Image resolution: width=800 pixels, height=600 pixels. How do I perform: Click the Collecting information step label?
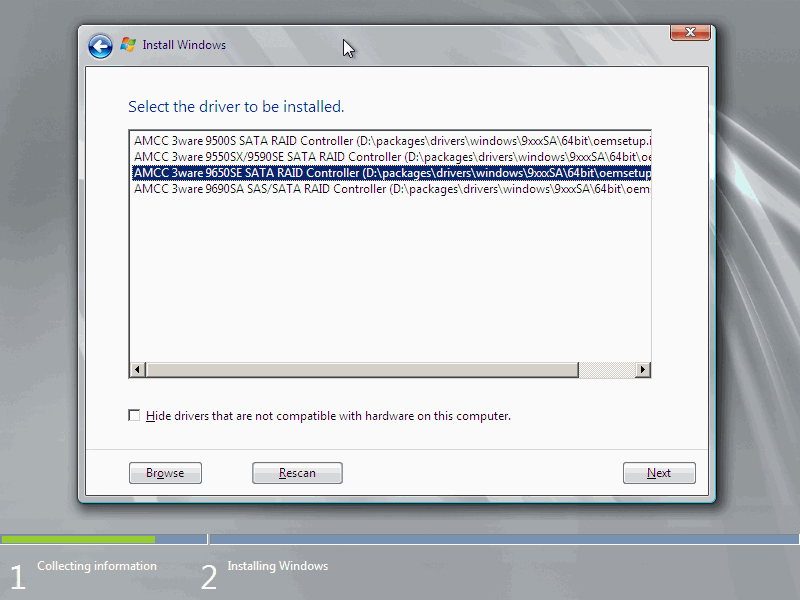pos(97,566)
